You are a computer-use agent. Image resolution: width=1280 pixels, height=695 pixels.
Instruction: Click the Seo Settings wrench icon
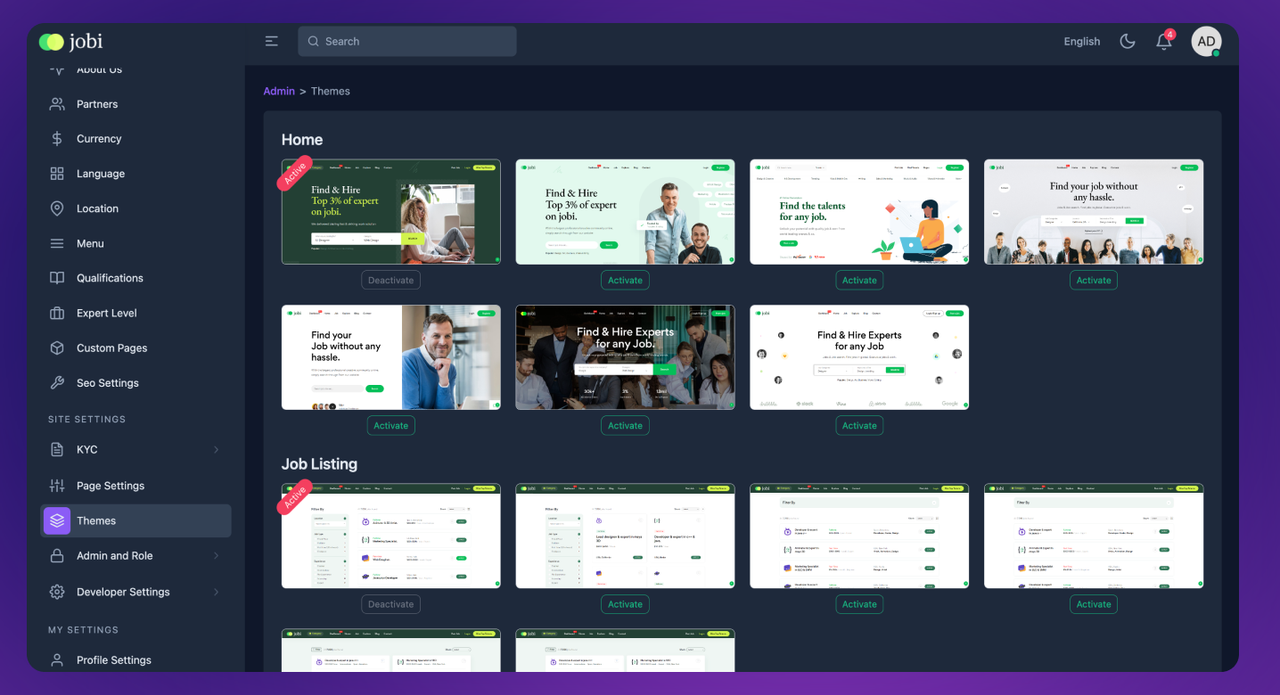click(57, 383)
